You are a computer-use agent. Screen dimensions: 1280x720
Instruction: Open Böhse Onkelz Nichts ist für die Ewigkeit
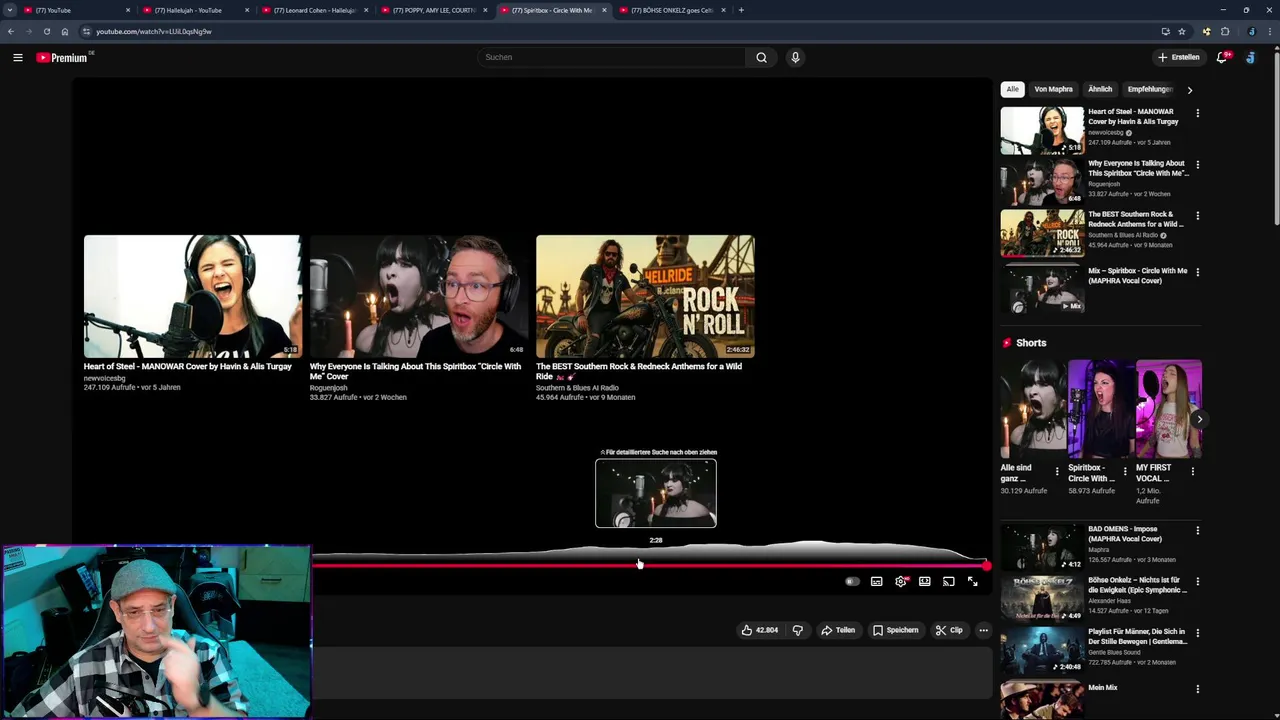[x=1137, y=585]
